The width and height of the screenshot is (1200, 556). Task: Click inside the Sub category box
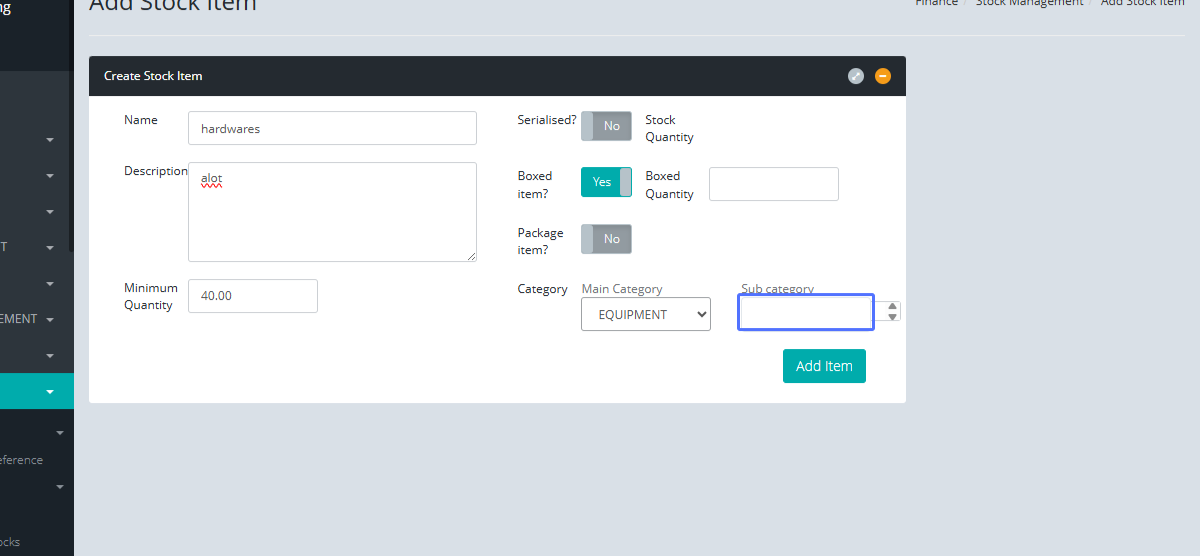point(806,313)
